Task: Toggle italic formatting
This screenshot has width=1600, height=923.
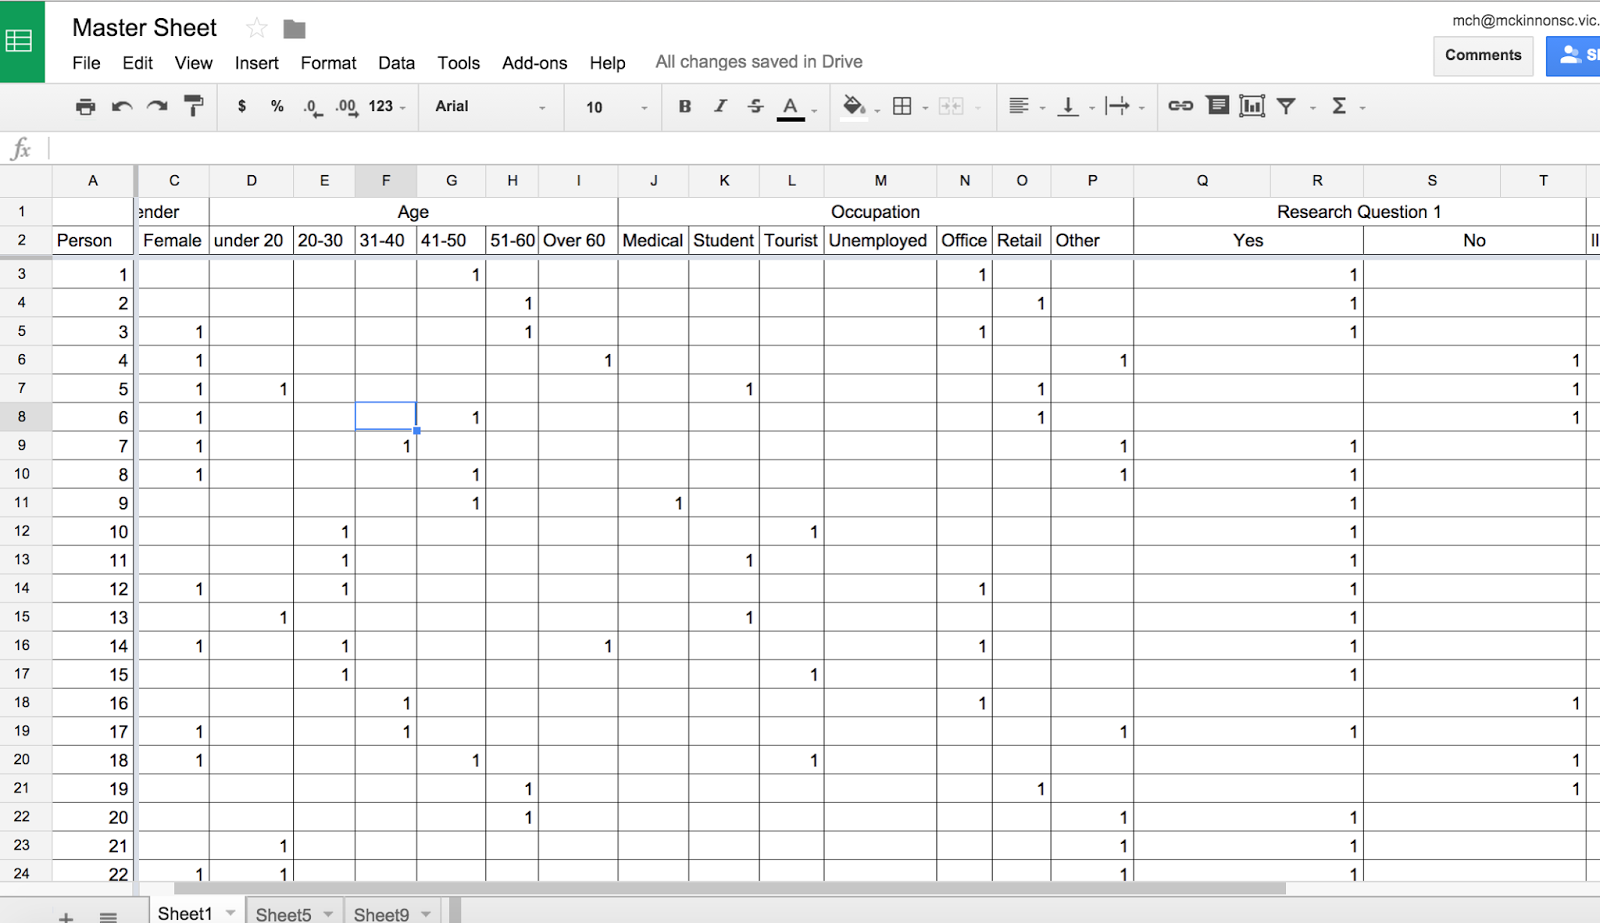Action: pyautogui.click(x=720, y=106)
